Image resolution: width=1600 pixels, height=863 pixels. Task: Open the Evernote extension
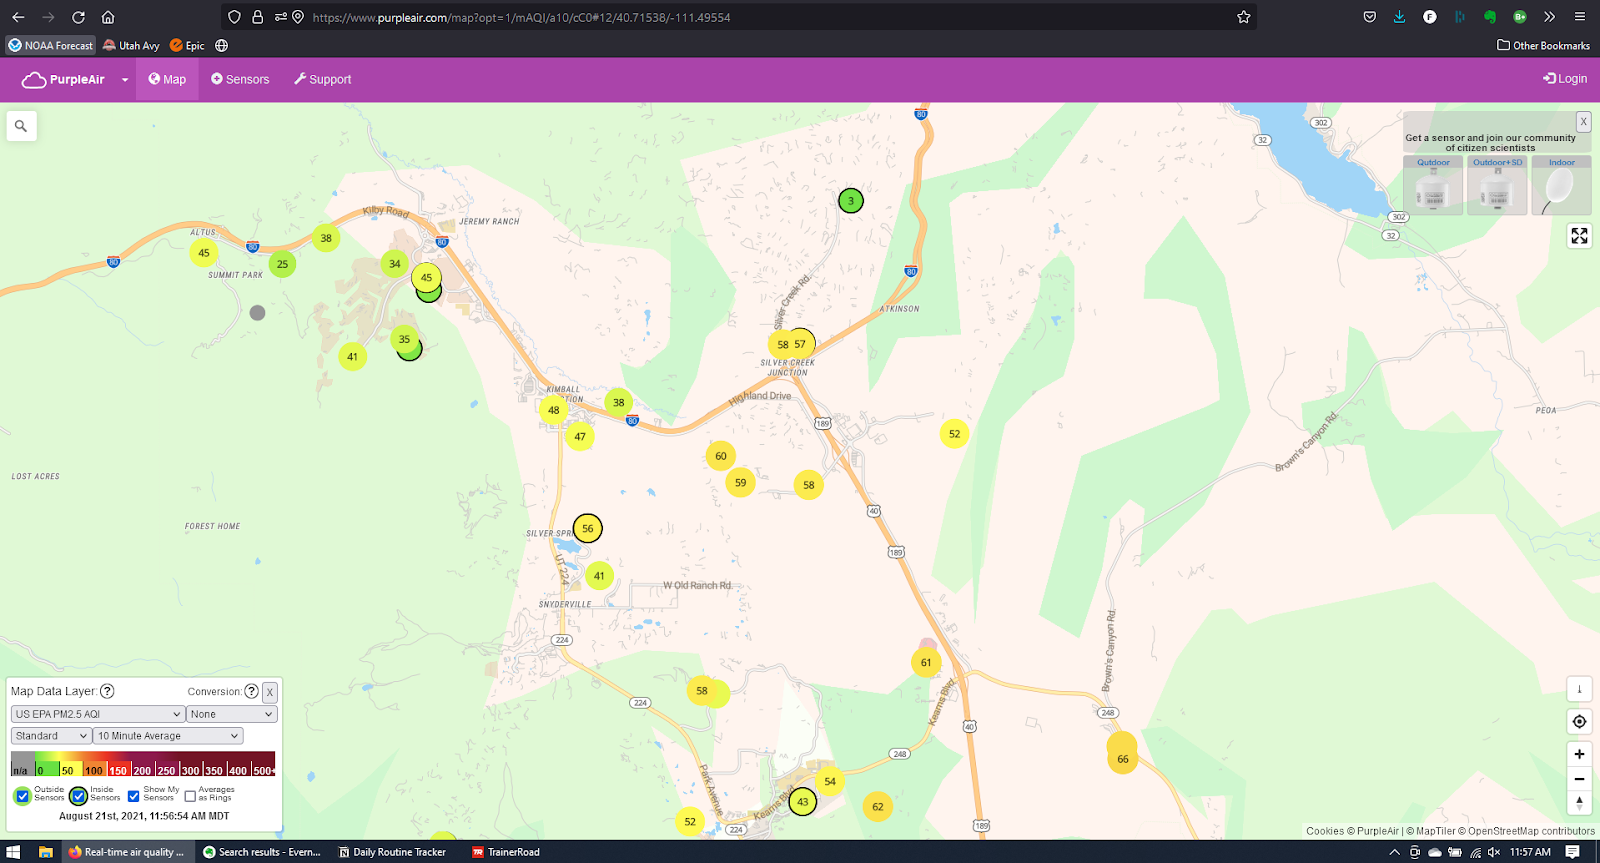point(1490,17)
